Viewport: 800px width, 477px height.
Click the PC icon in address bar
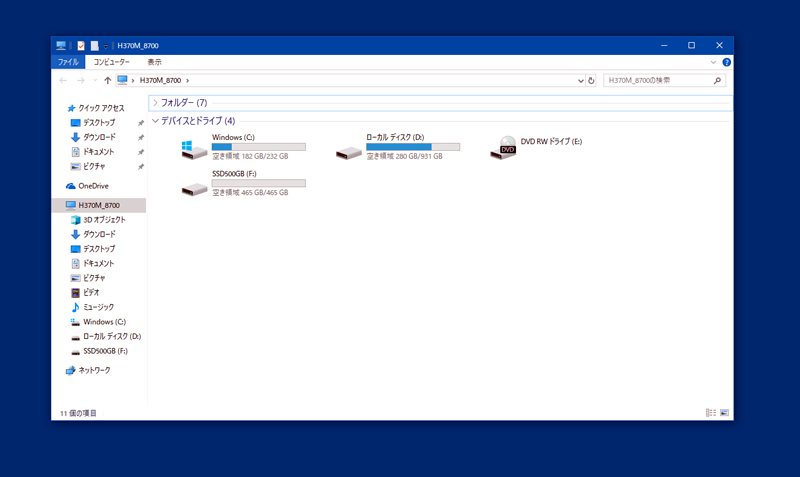coord(122,80)
